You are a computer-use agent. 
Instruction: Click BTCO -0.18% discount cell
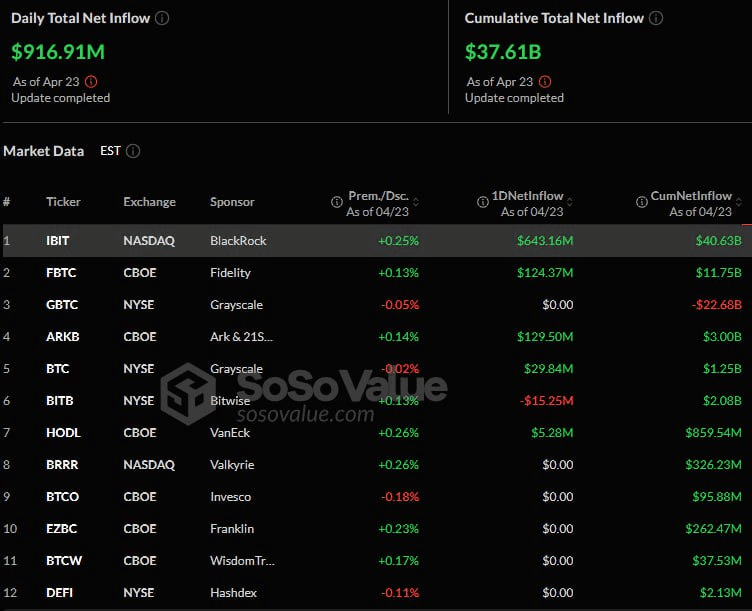tap(400, 497)
